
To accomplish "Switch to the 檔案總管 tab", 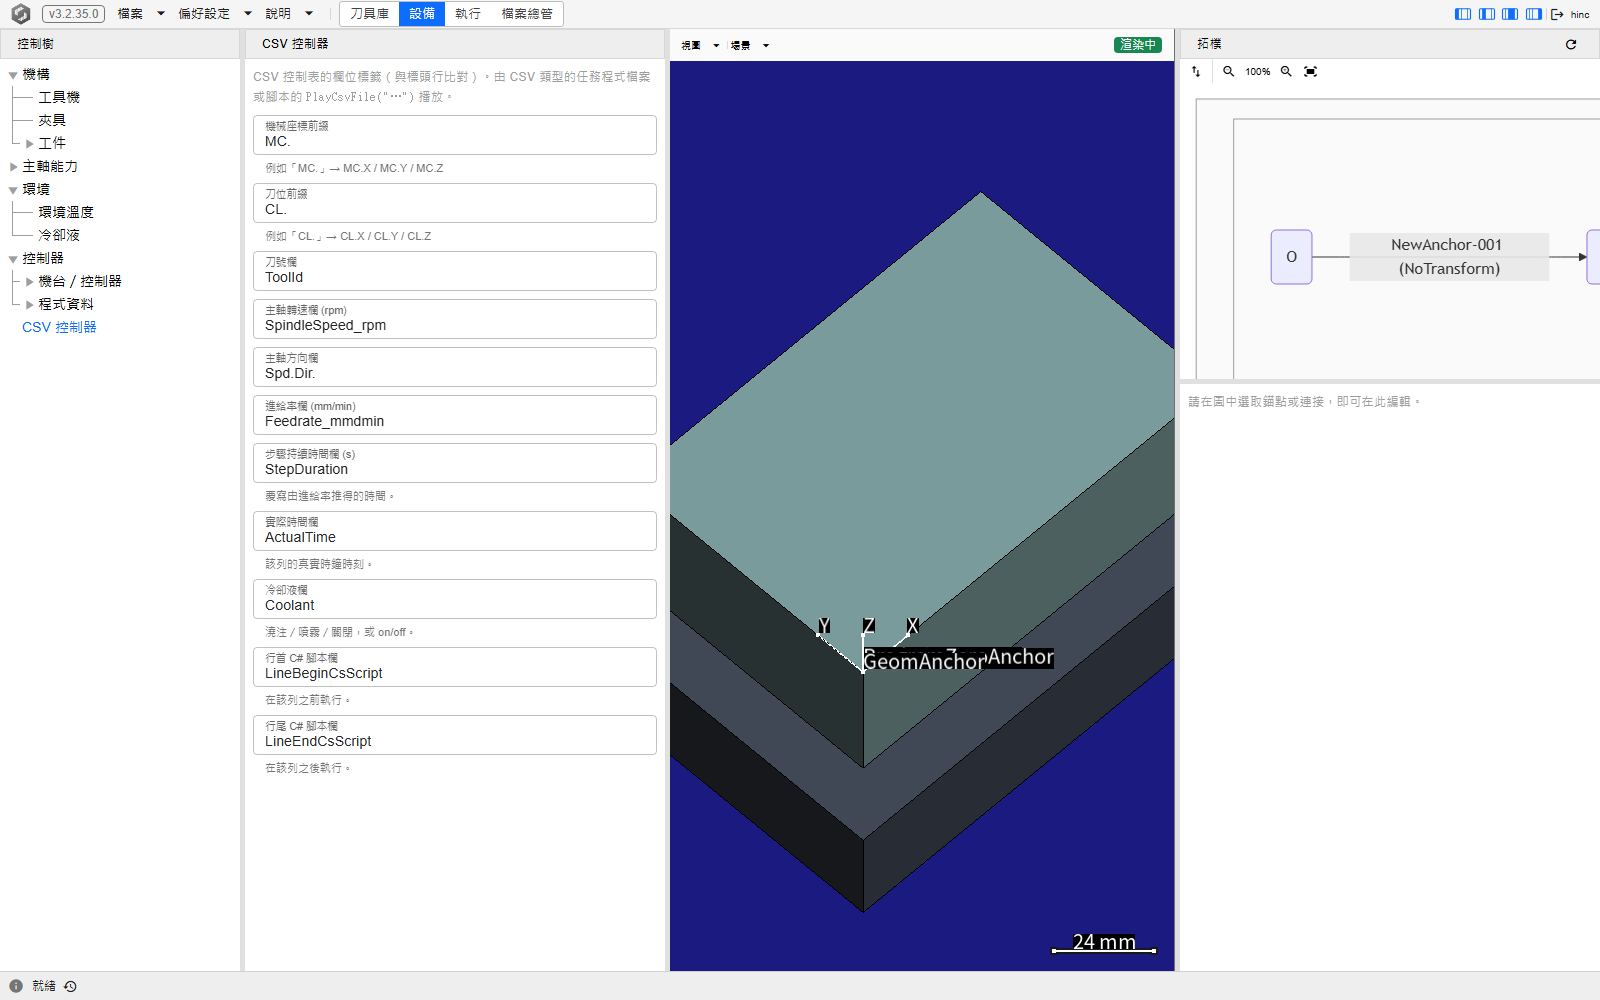I will pyautogui.click(x=527, y=14).
